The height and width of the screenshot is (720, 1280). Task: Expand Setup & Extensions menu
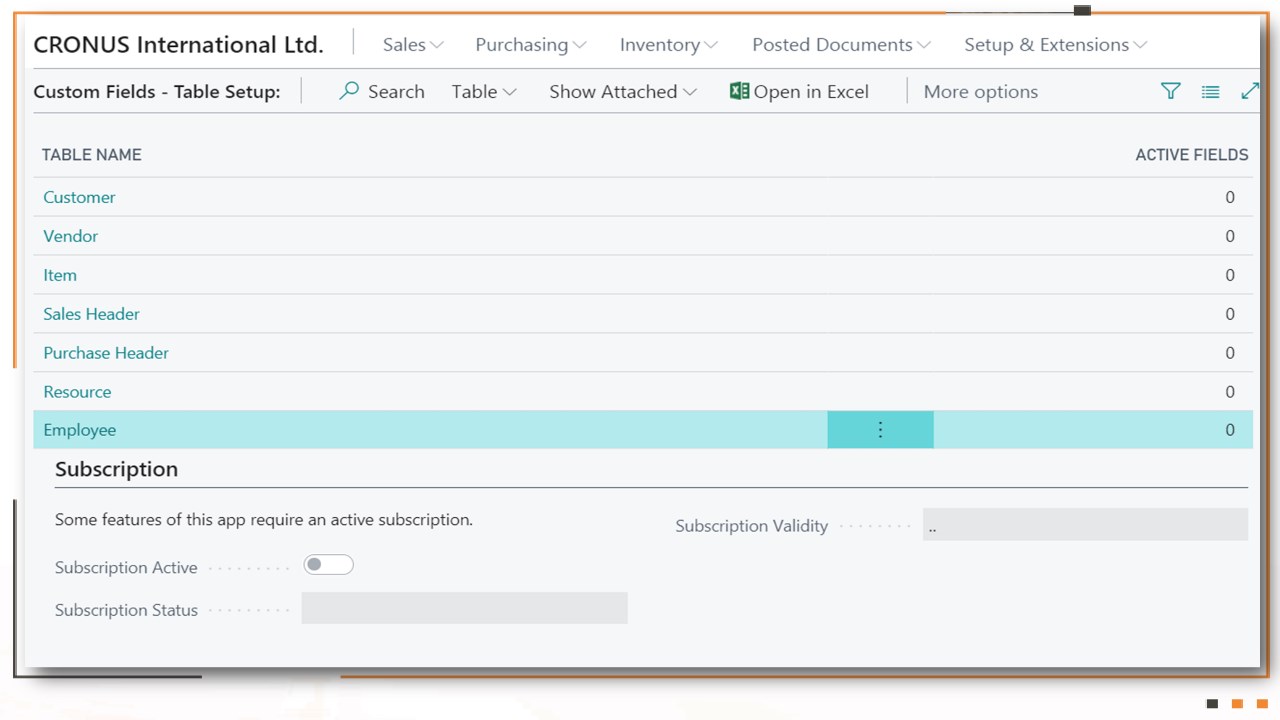click(x=1055, y=45)
